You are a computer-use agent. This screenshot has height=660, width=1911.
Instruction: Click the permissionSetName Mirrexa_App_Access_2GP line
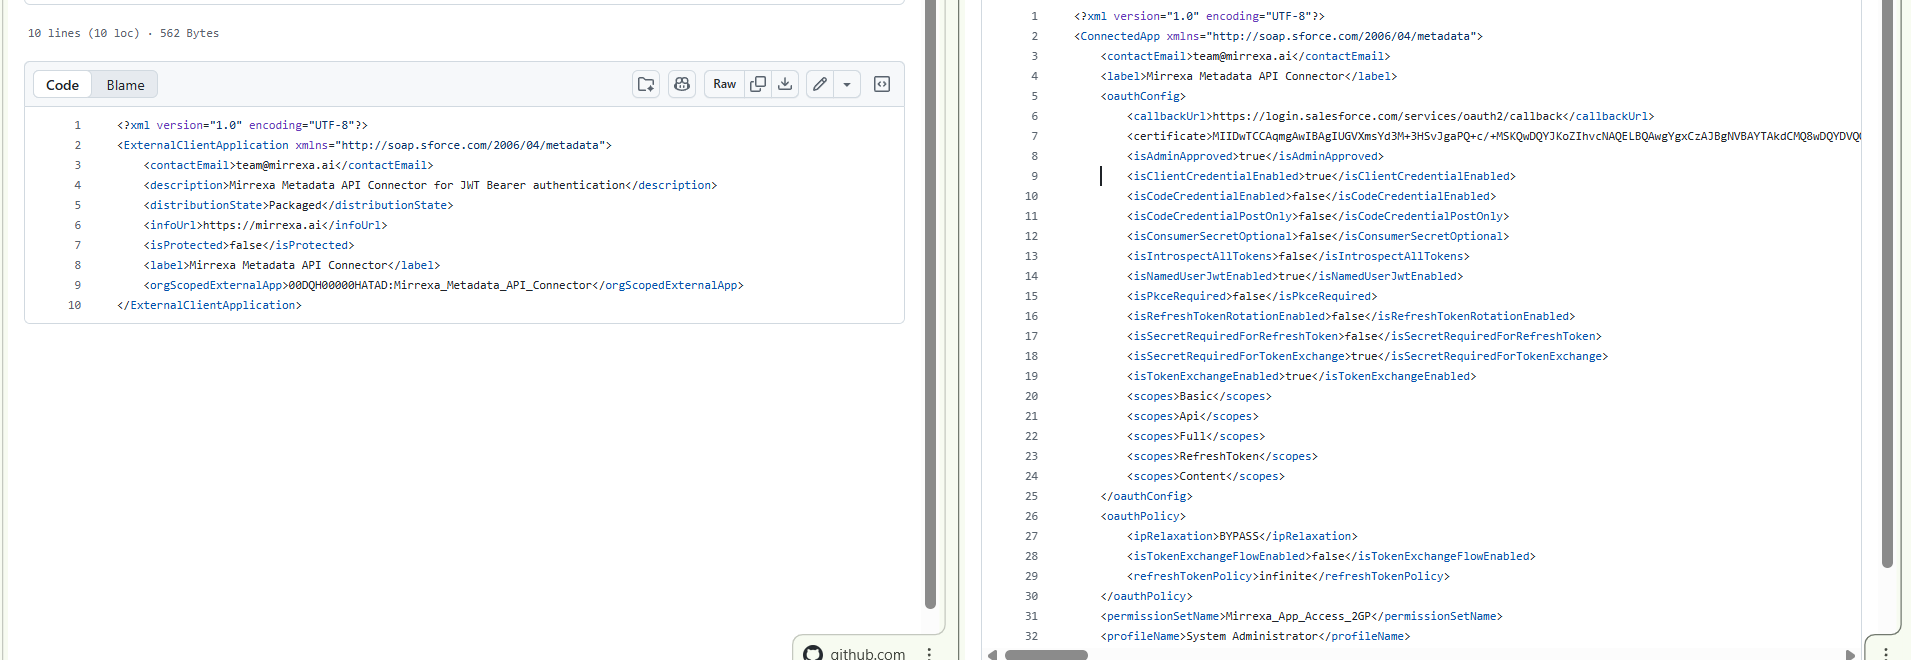(1301, 616)
